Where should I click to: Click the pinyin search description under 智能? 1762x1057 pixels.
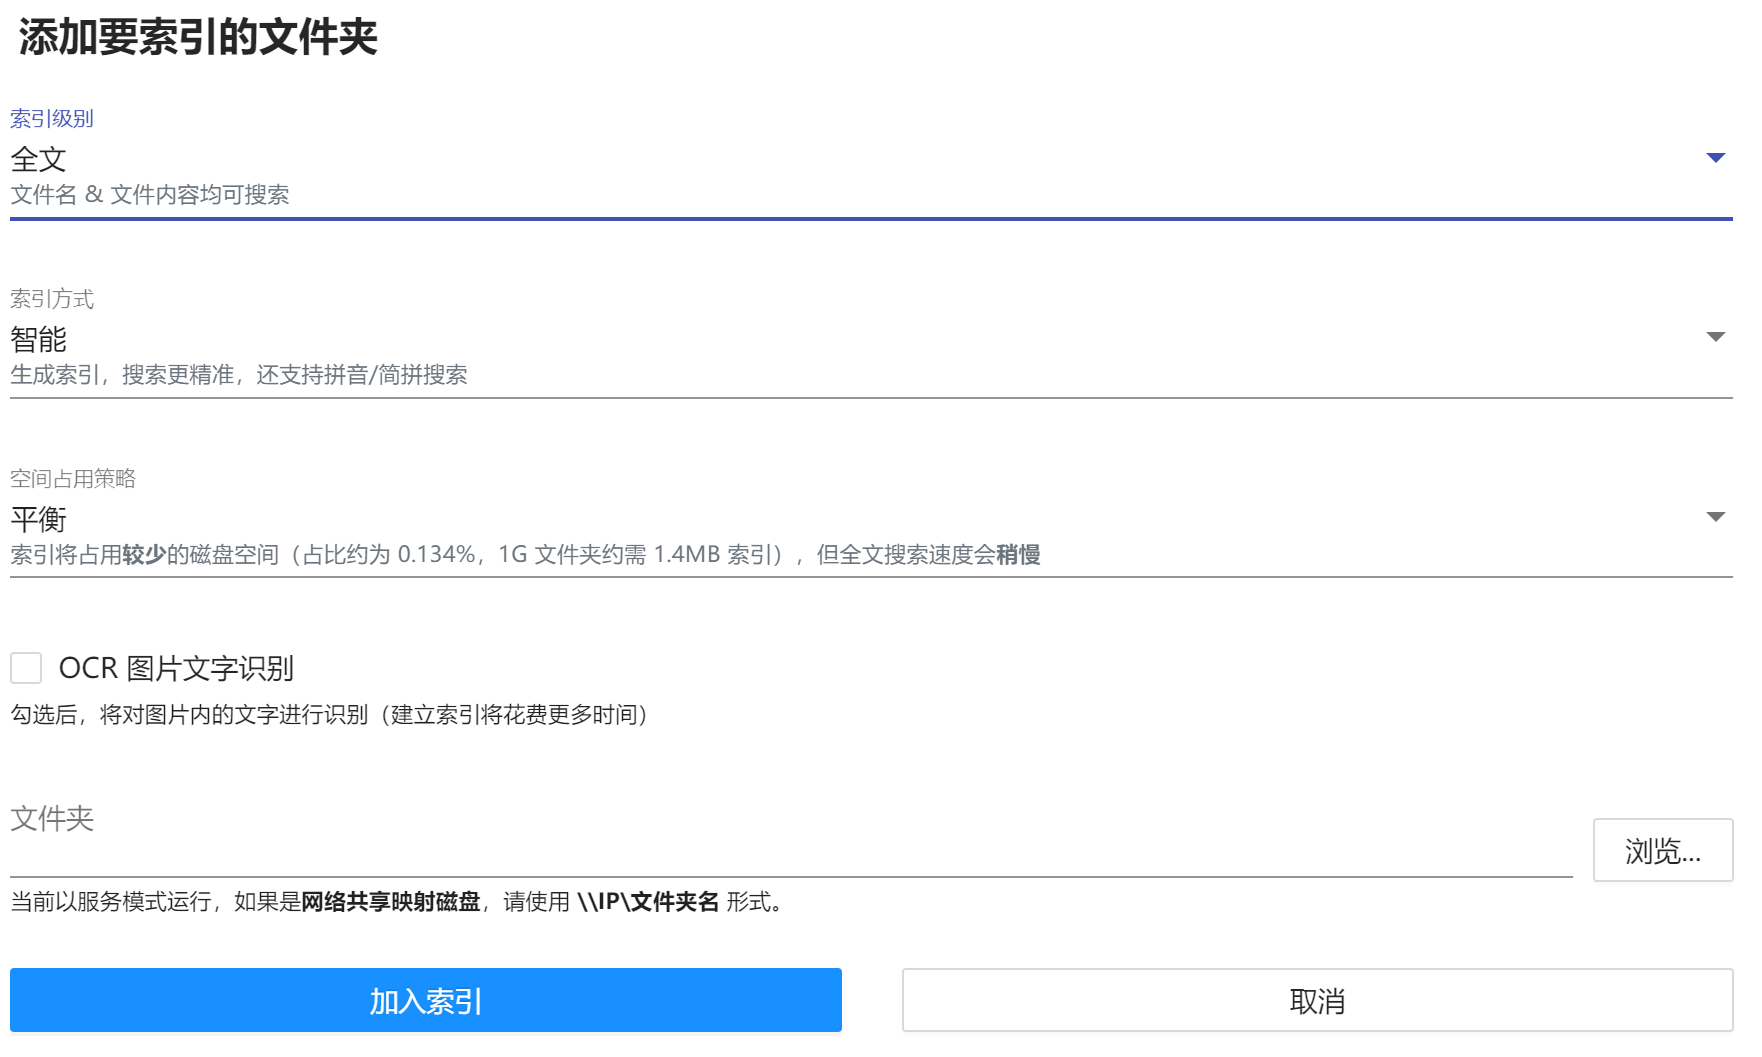239,375
